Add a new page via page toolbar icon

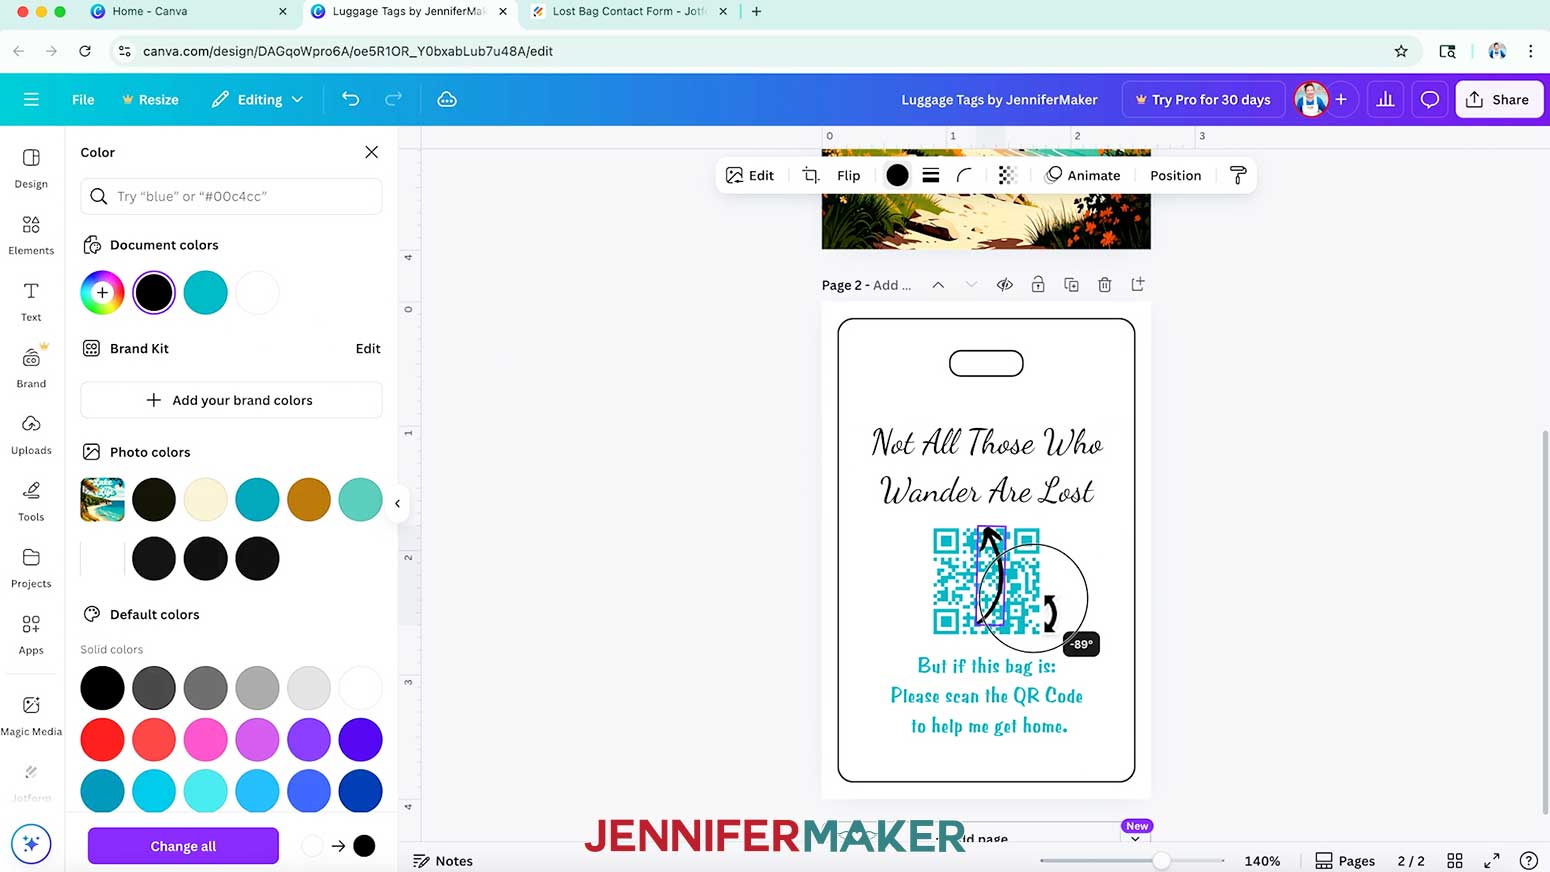[1138, 285]
